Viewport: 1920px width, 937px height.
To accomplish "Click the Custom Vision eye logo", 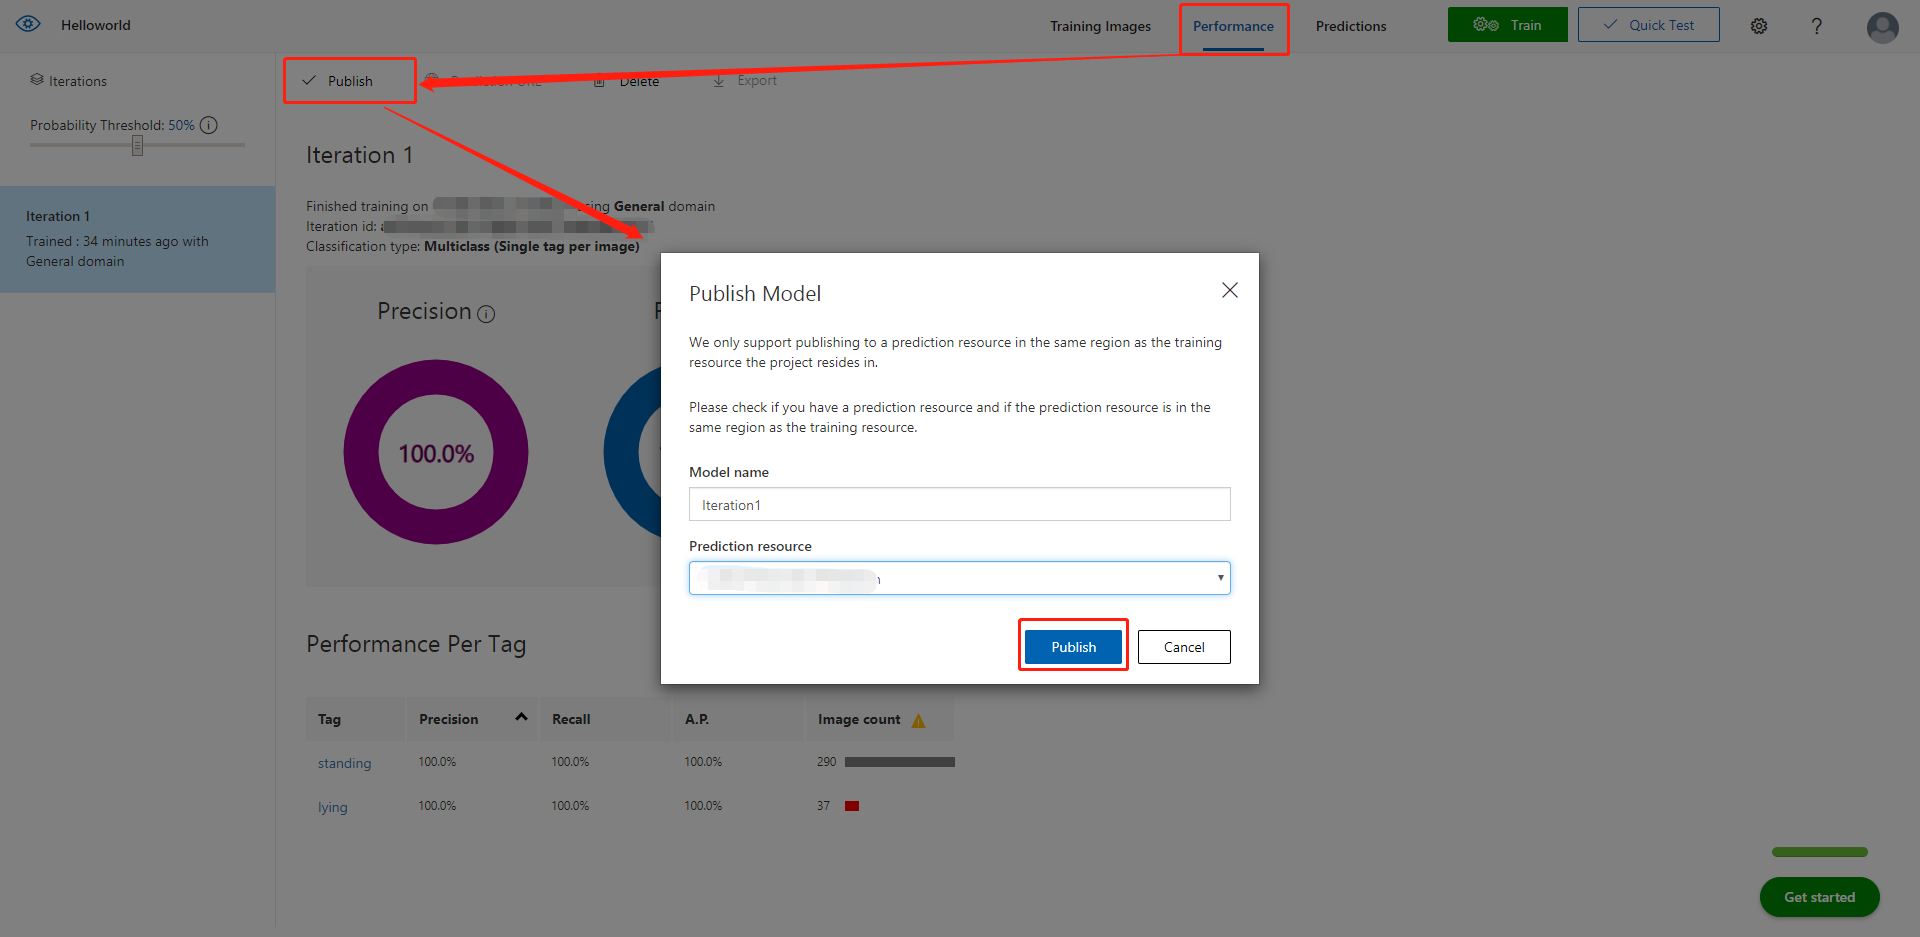I will pos(28,24).
